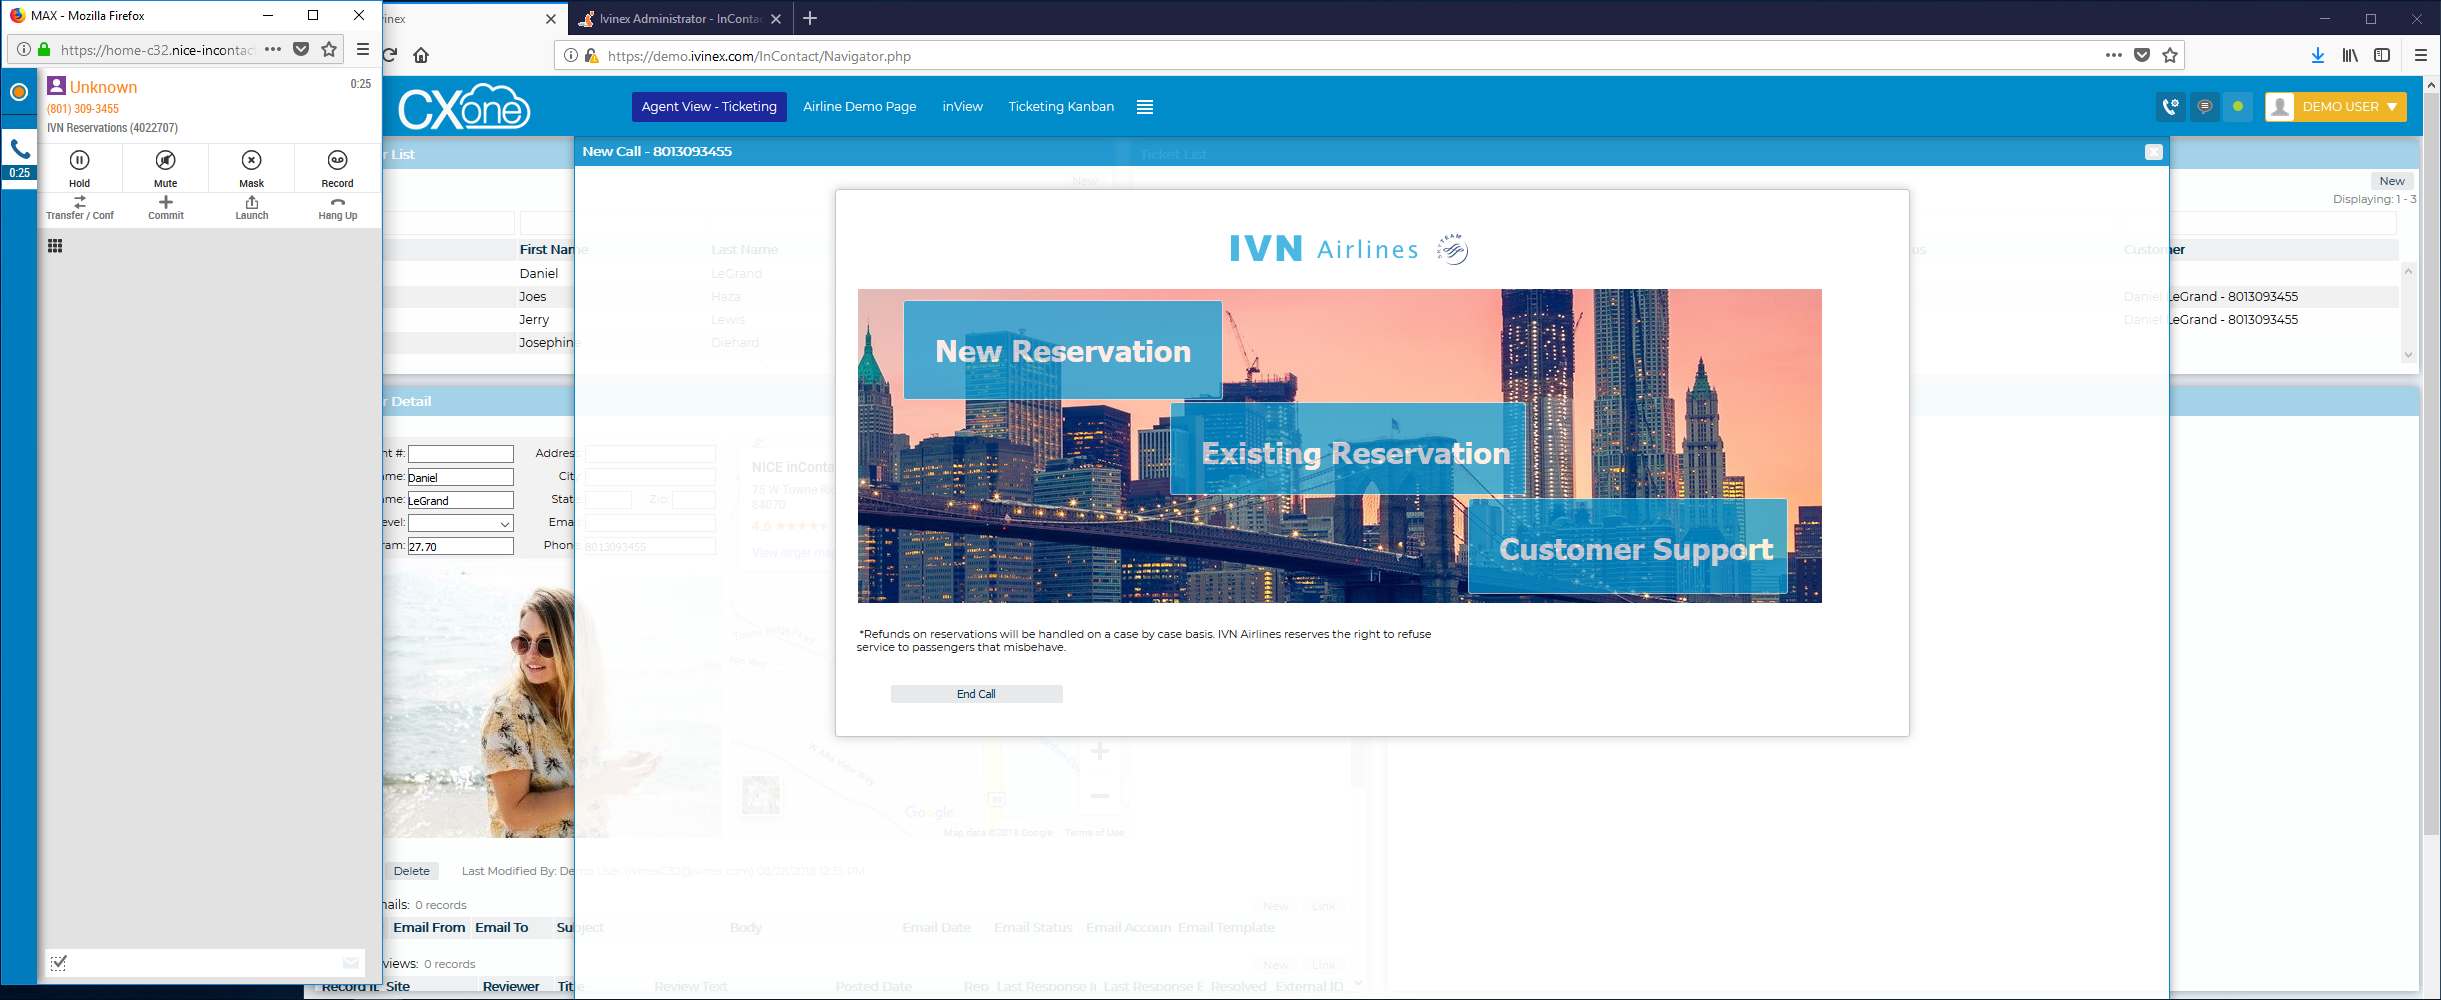Open the MAX checklist icon at bottom
Screen dimensions: 2441x1000
pyautogui.click(x=59, y=963)
